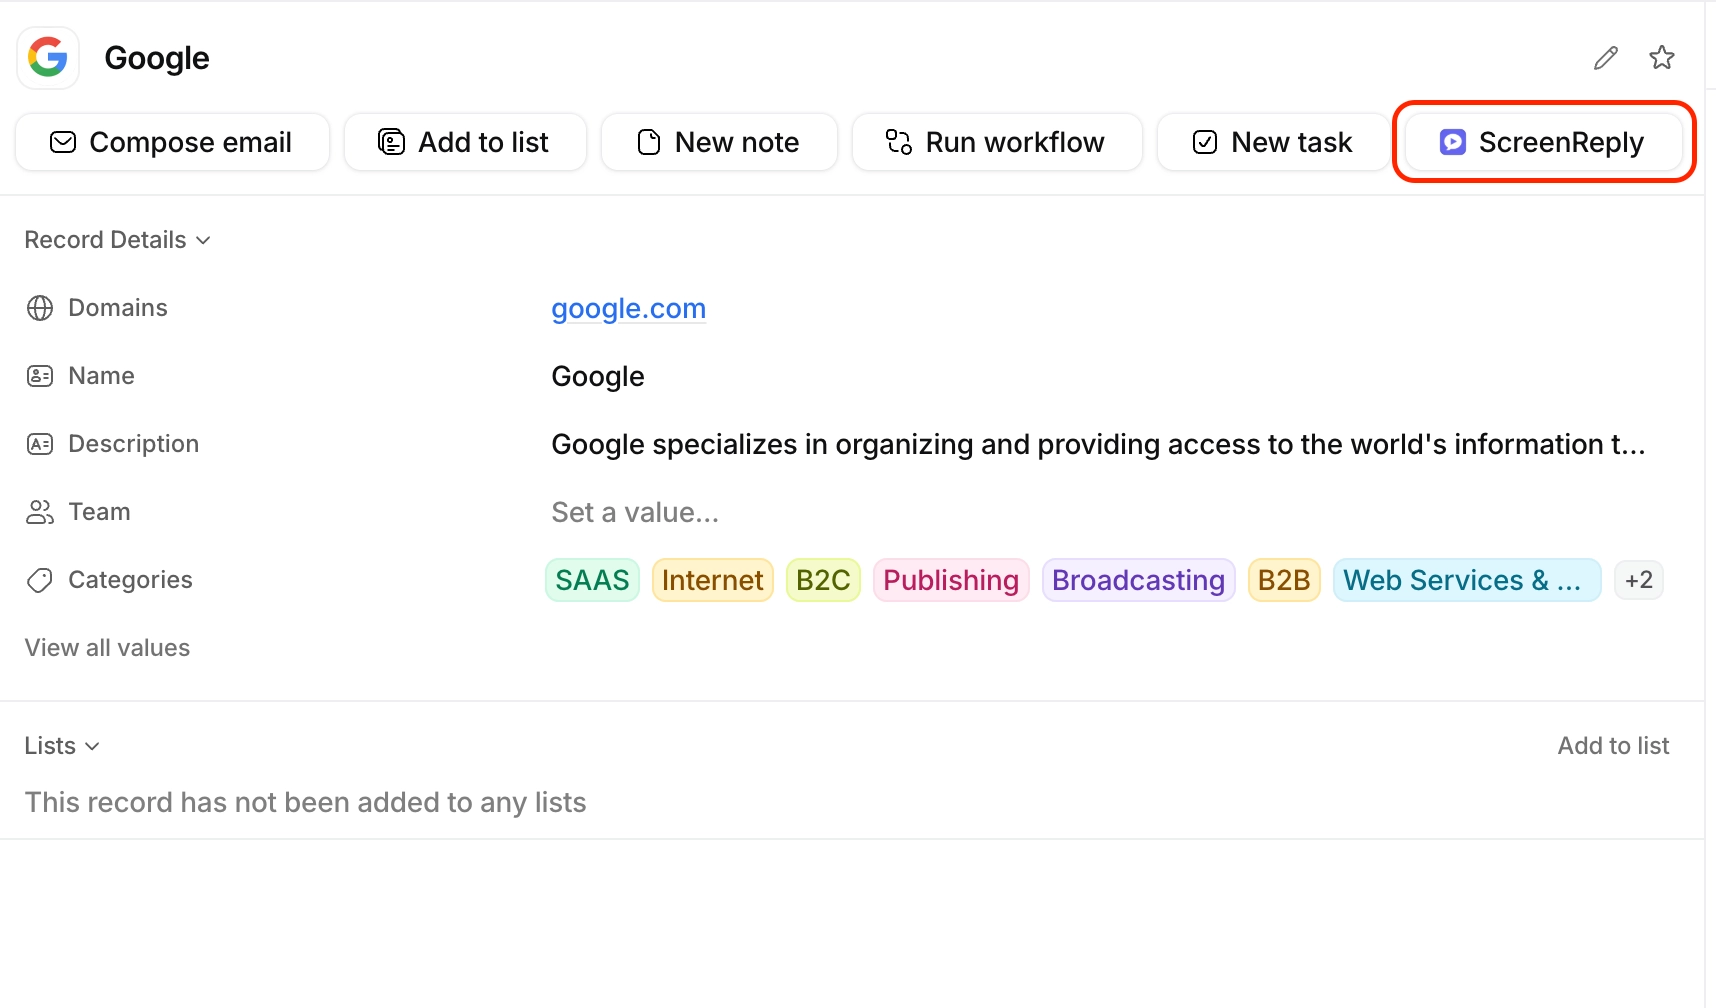The width and height of the screenshot is (1716, 1008).
Task: Click the pencil edit icon
Action: [1606, 58]
